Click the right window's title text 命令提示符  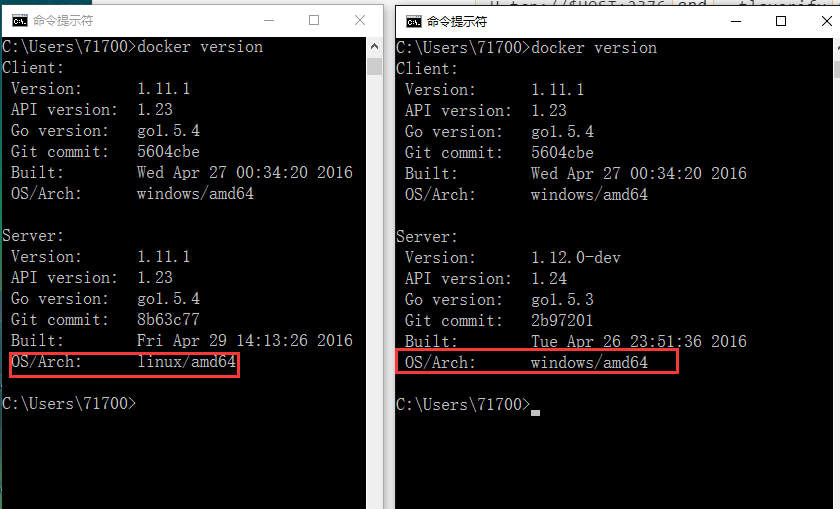[x=457, y=21]
